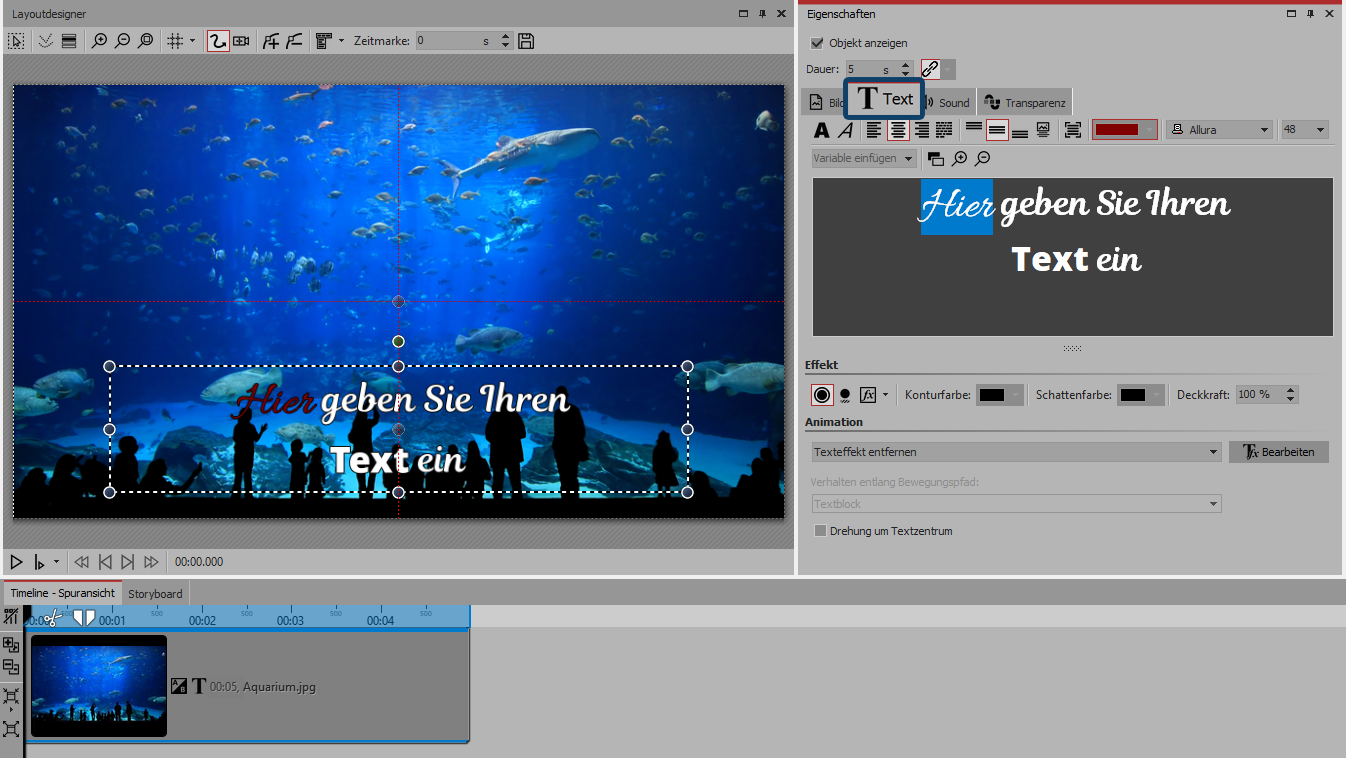This screenshot has width=1346, height=758.
Task: Click the save icon beside Zeitmarke
Action: point(527,41)
